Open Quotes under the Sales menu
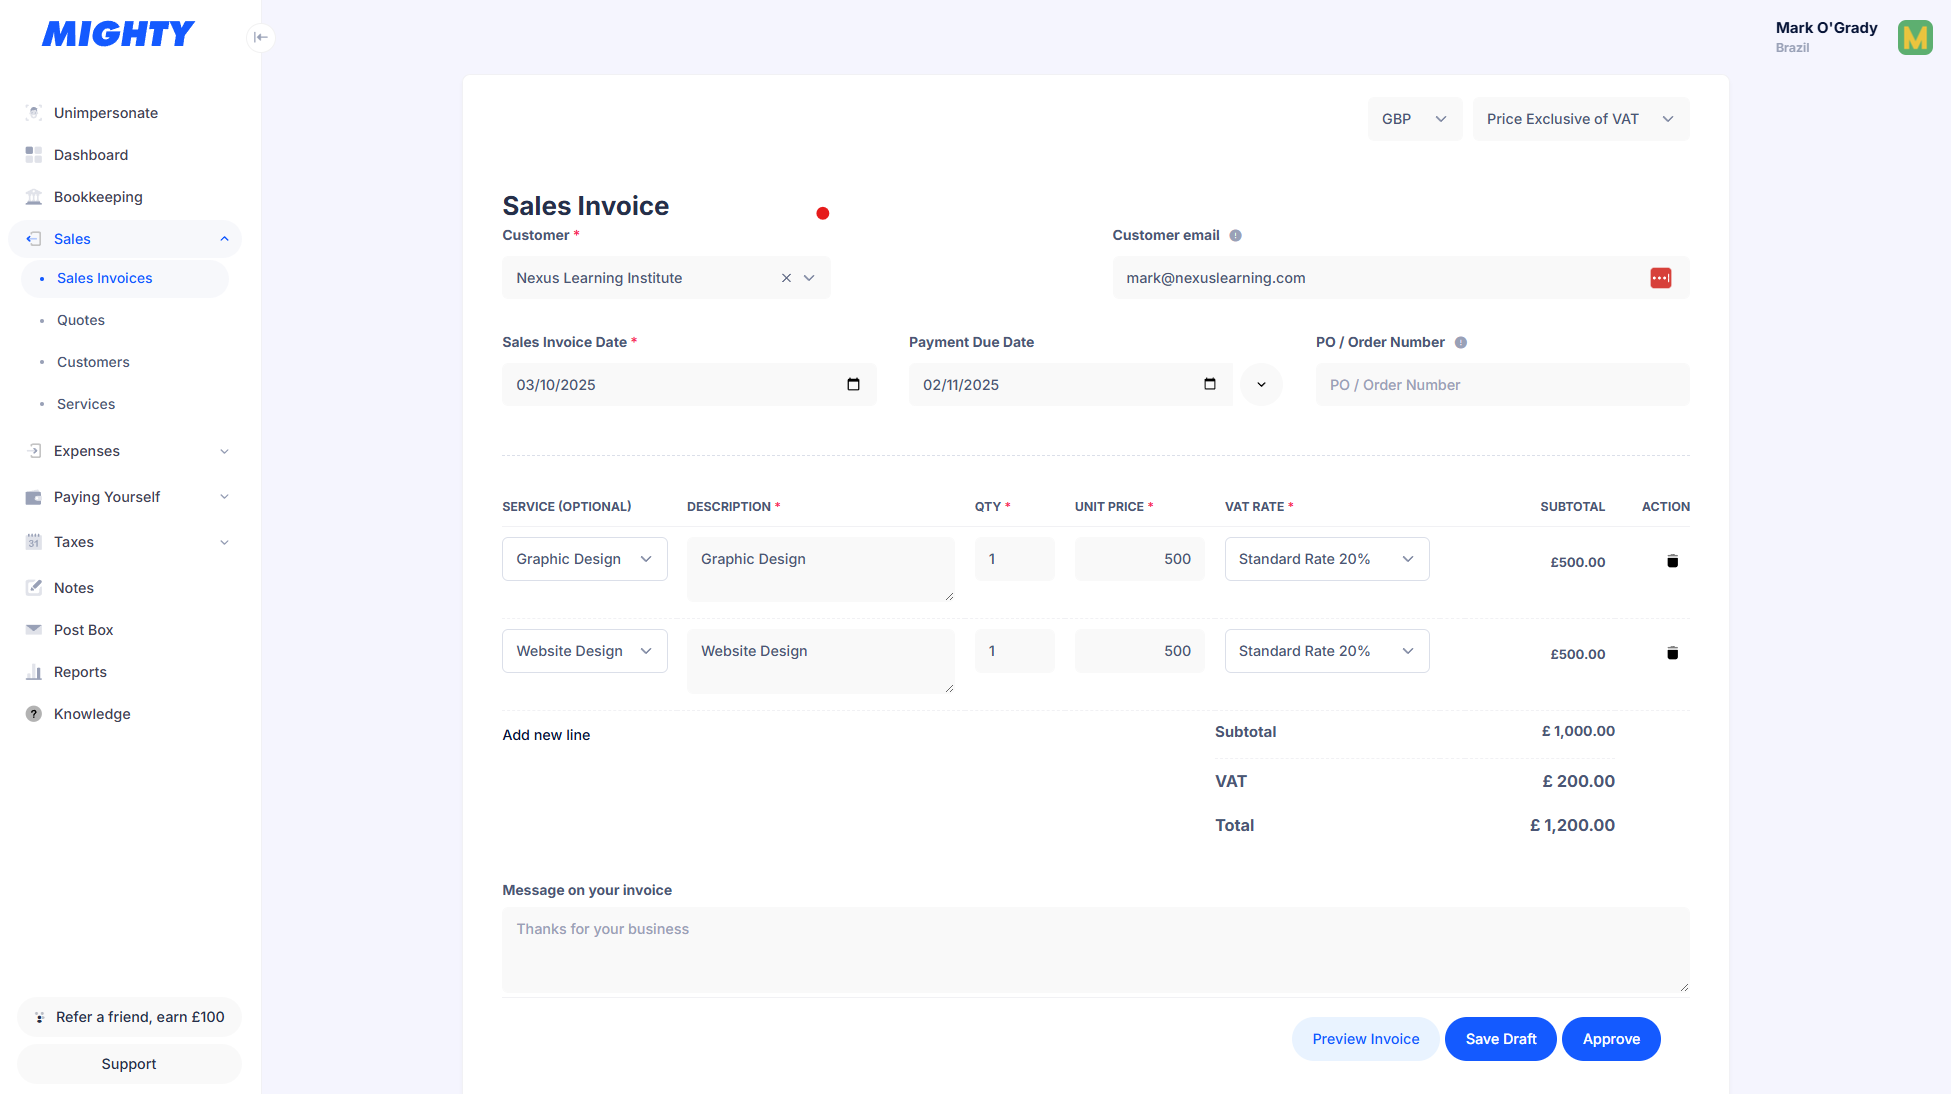1951x1094 pixels. coord(81,320)
